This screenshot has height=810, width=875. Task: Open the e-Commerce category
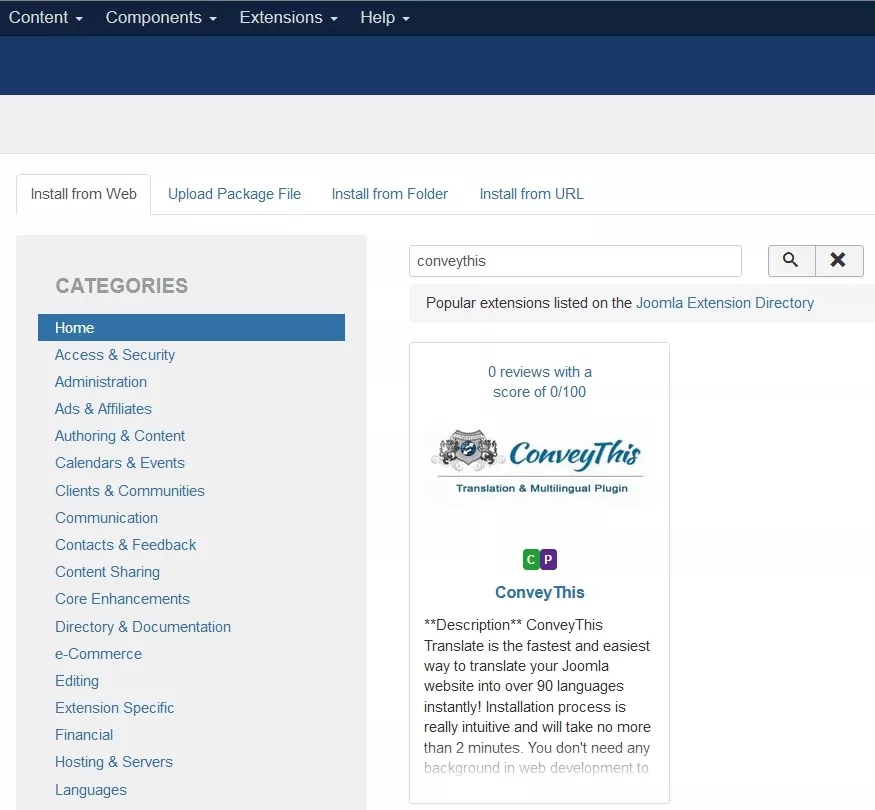[x=98, y=654]
